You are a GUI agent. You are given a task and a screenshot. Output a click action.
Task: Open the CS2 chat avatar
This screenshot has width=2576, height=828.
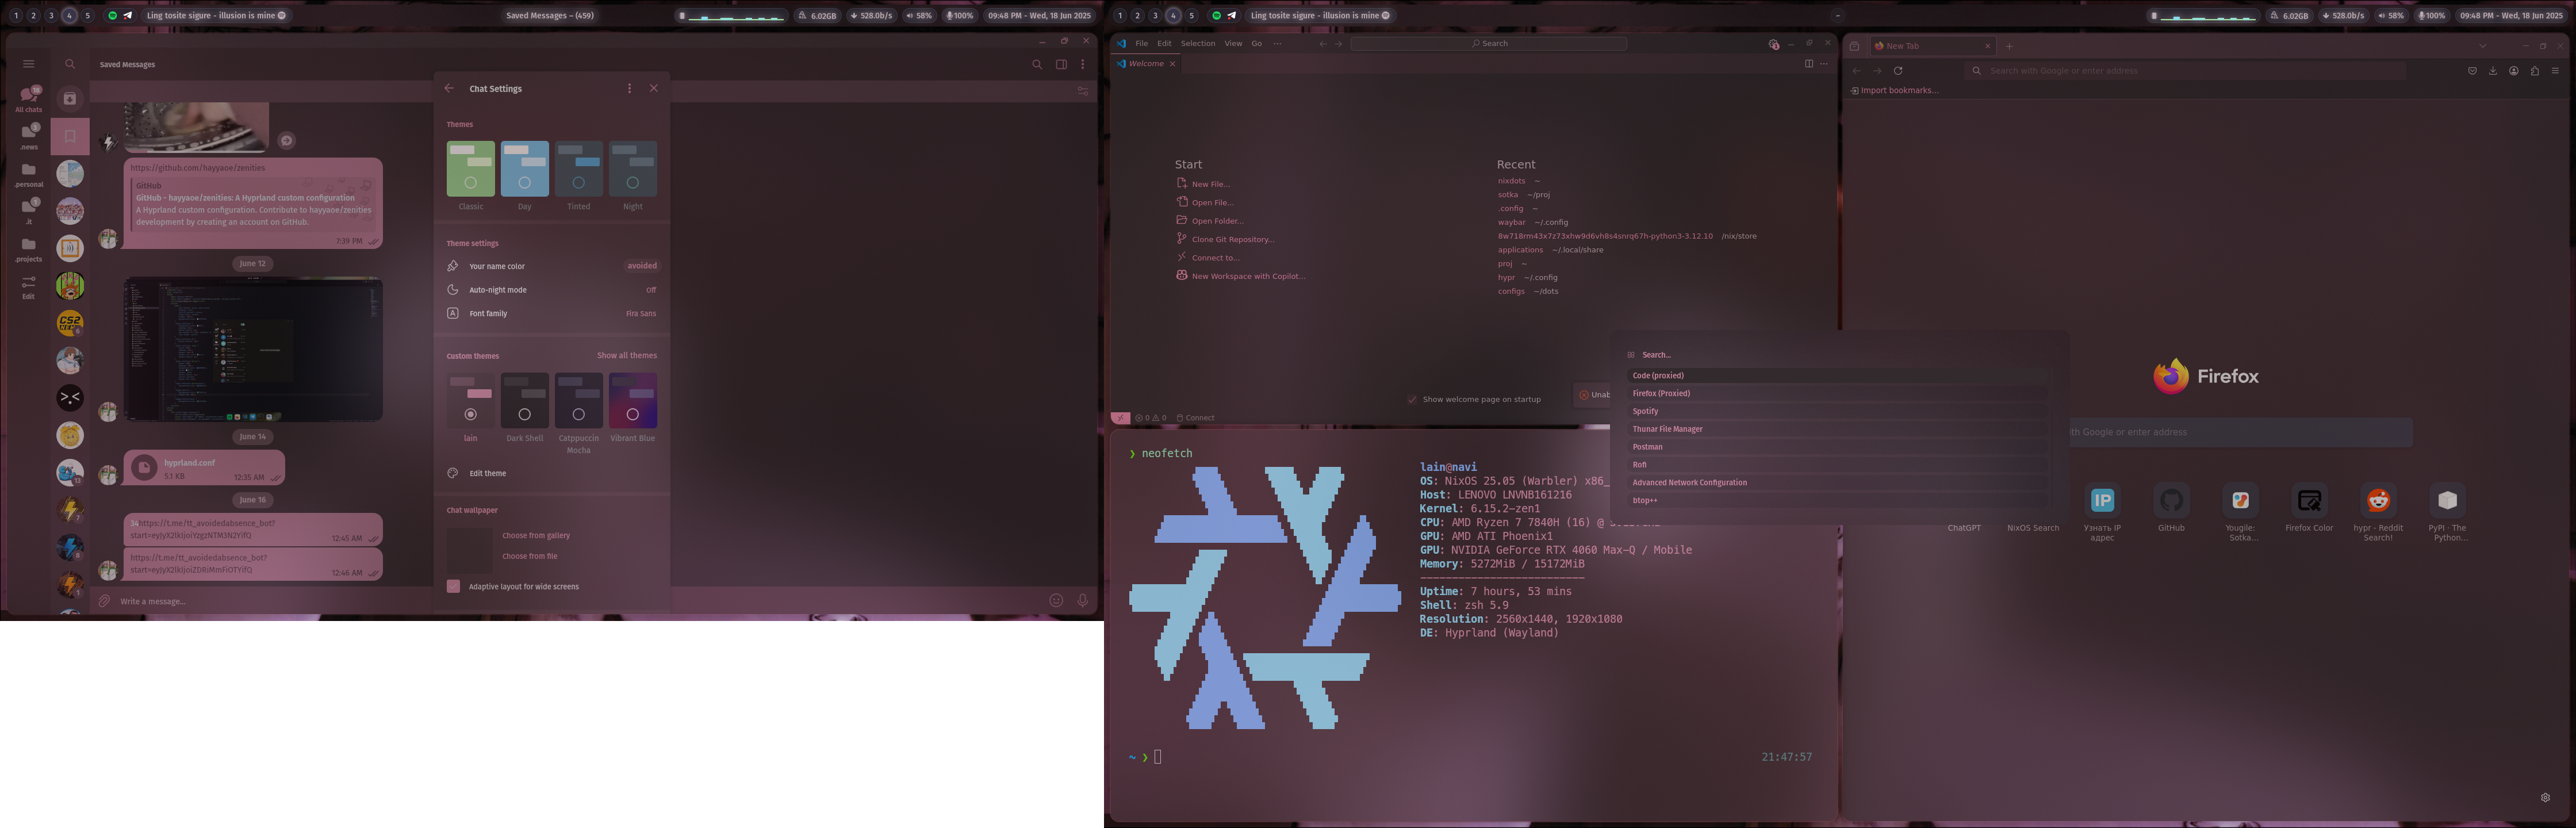click(x=70, y=323)
